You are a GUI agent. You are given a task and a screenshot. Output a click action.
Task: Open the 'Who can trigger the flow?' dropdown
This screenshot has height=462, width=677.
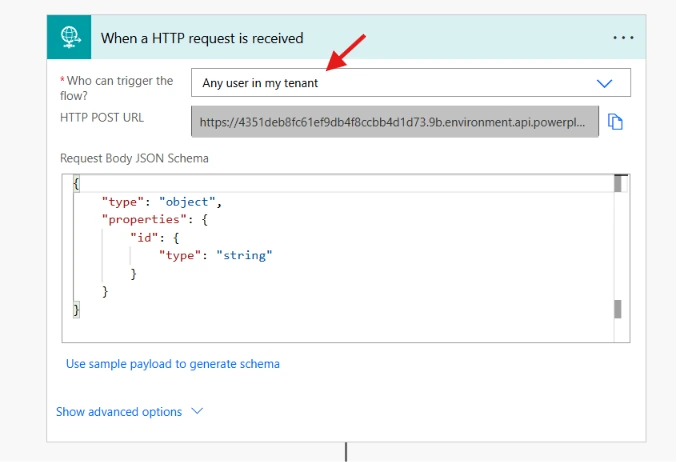click(x=411, y=82)
